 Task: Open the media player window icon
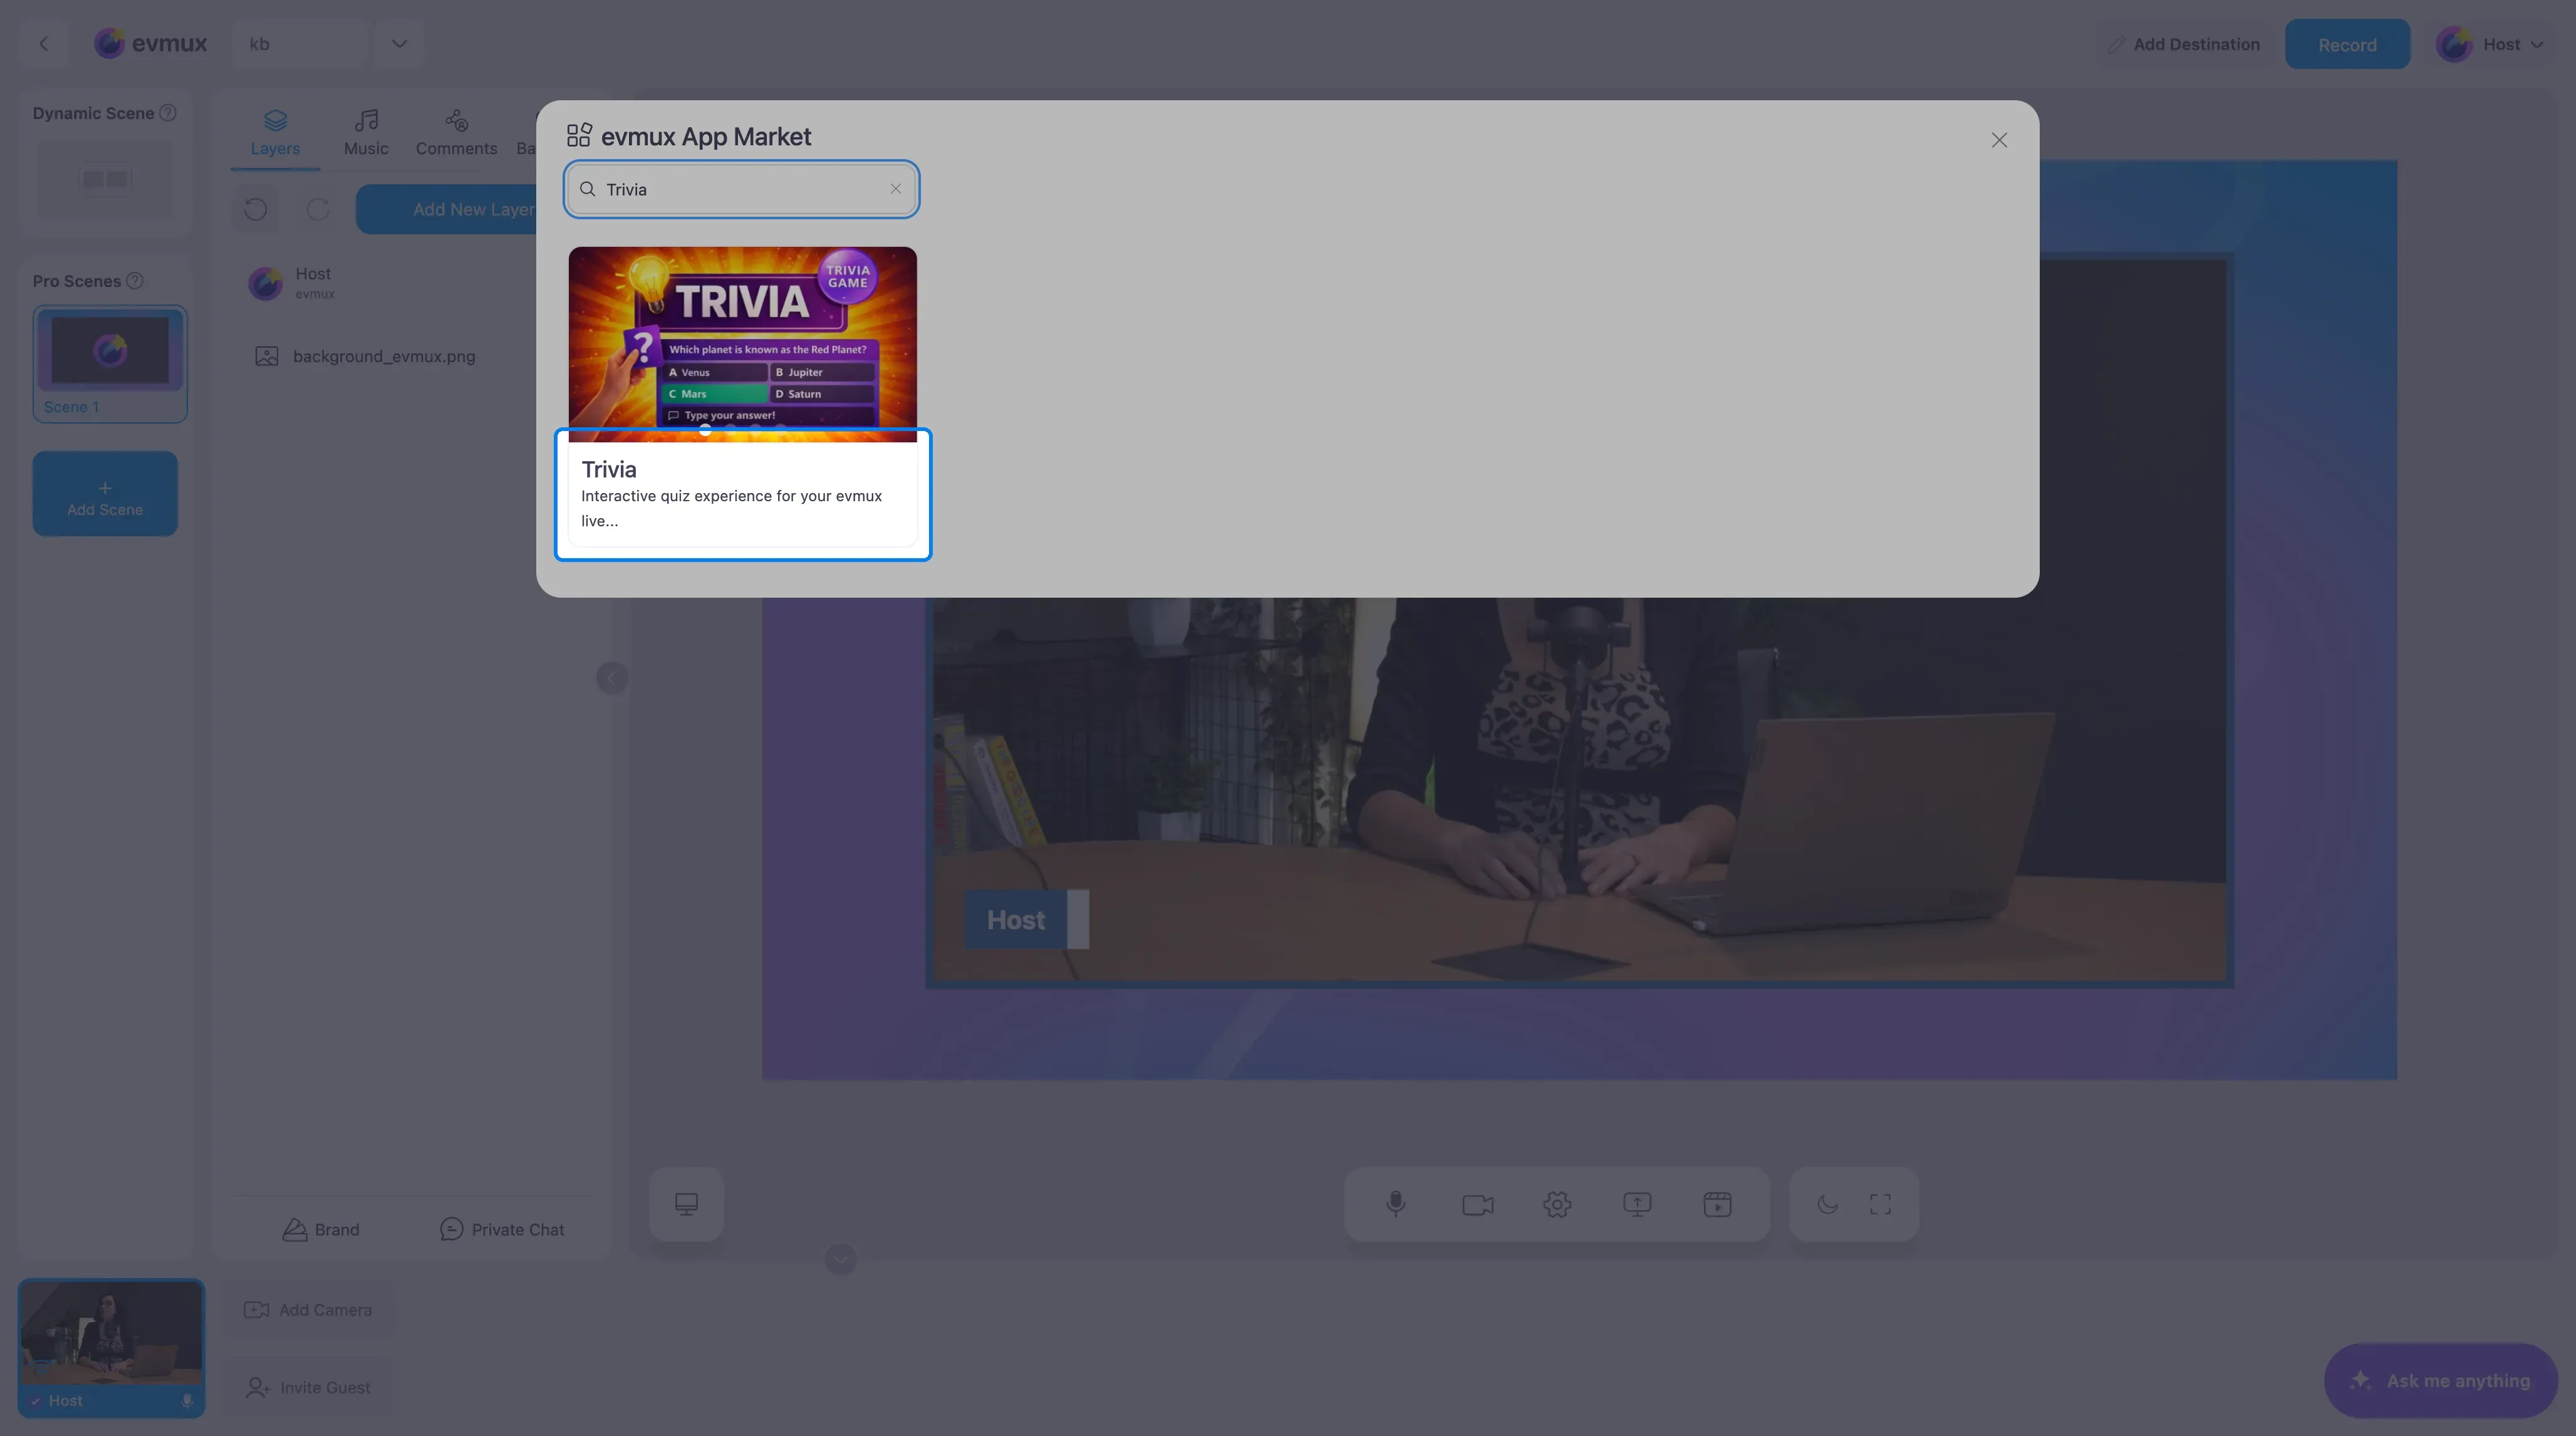click(1717, 1204)
